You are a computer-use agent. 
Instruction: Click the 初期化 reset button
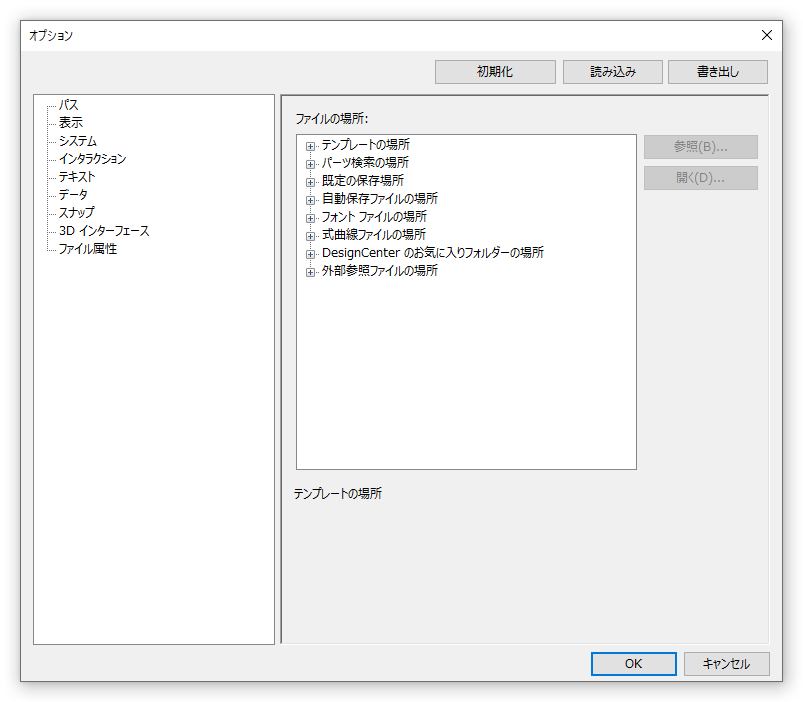click(x=495, y=72)
